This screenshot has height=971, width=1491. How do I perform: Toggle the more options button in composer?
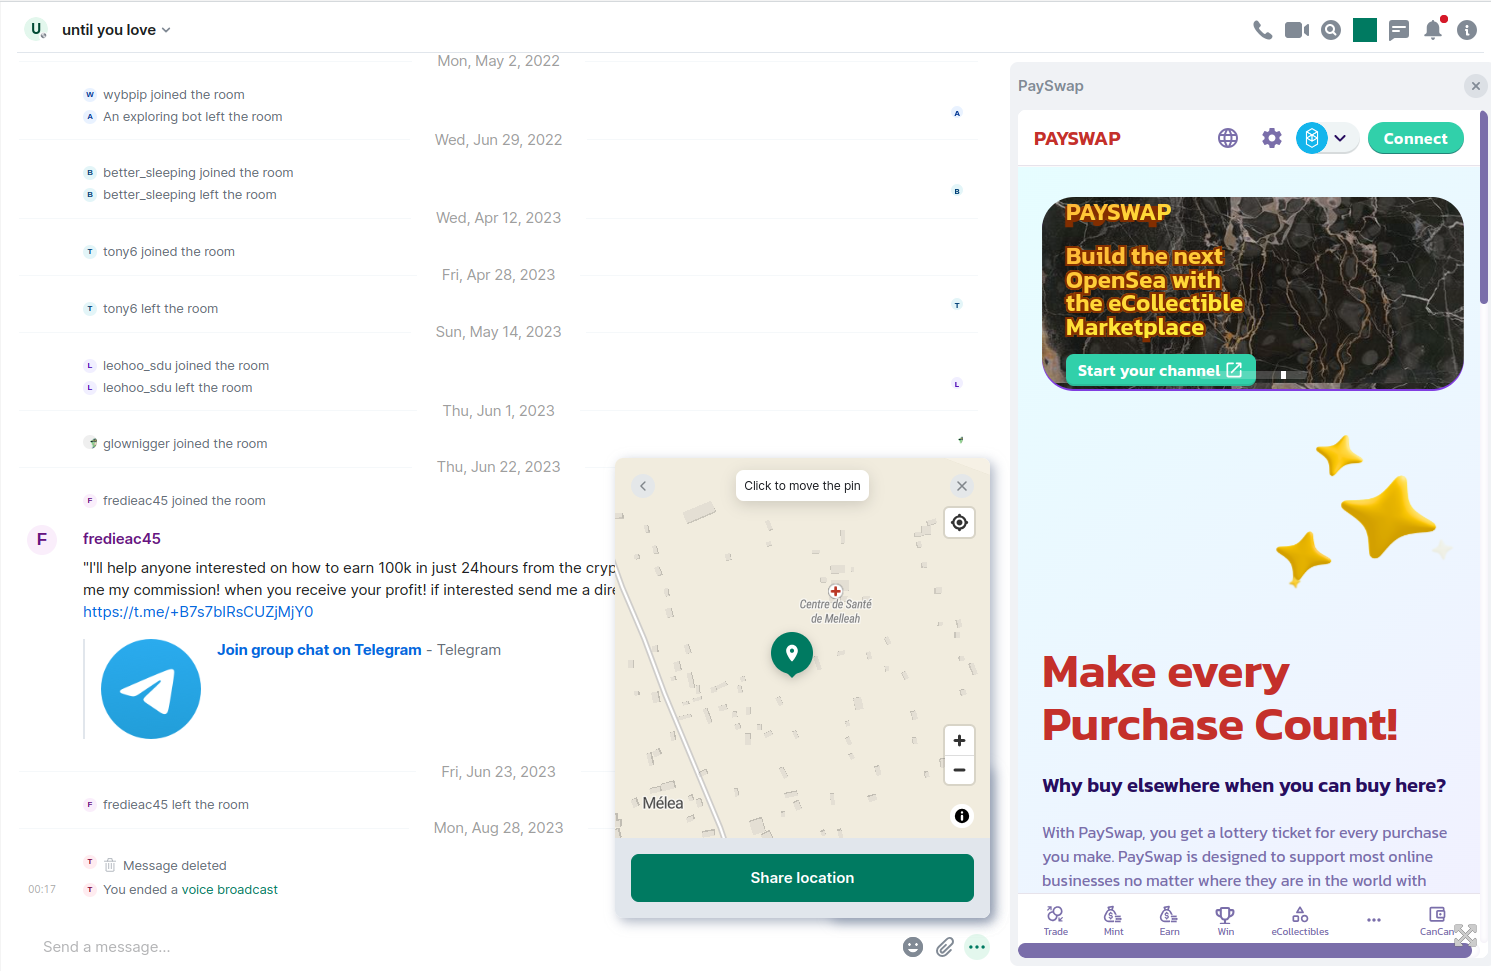click(x=977, y=947)
